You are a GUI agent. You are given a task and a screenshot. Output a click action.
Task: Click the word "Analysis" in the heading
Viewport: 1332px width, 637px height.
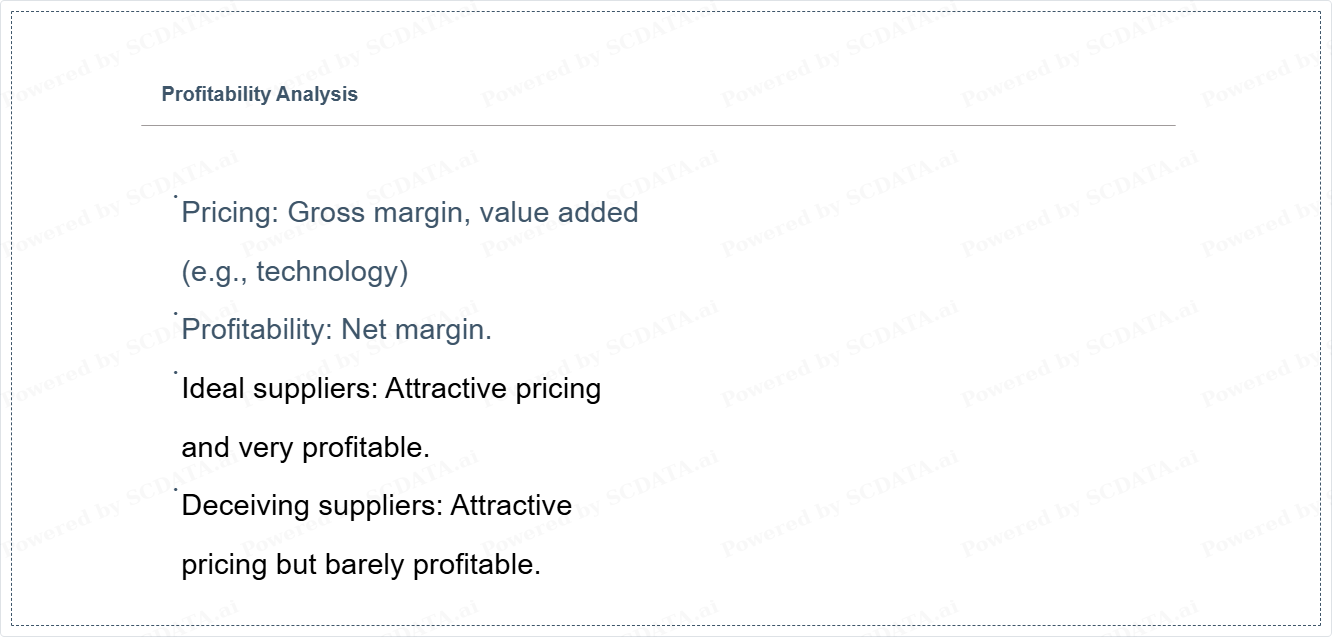[x=317, y=95]
